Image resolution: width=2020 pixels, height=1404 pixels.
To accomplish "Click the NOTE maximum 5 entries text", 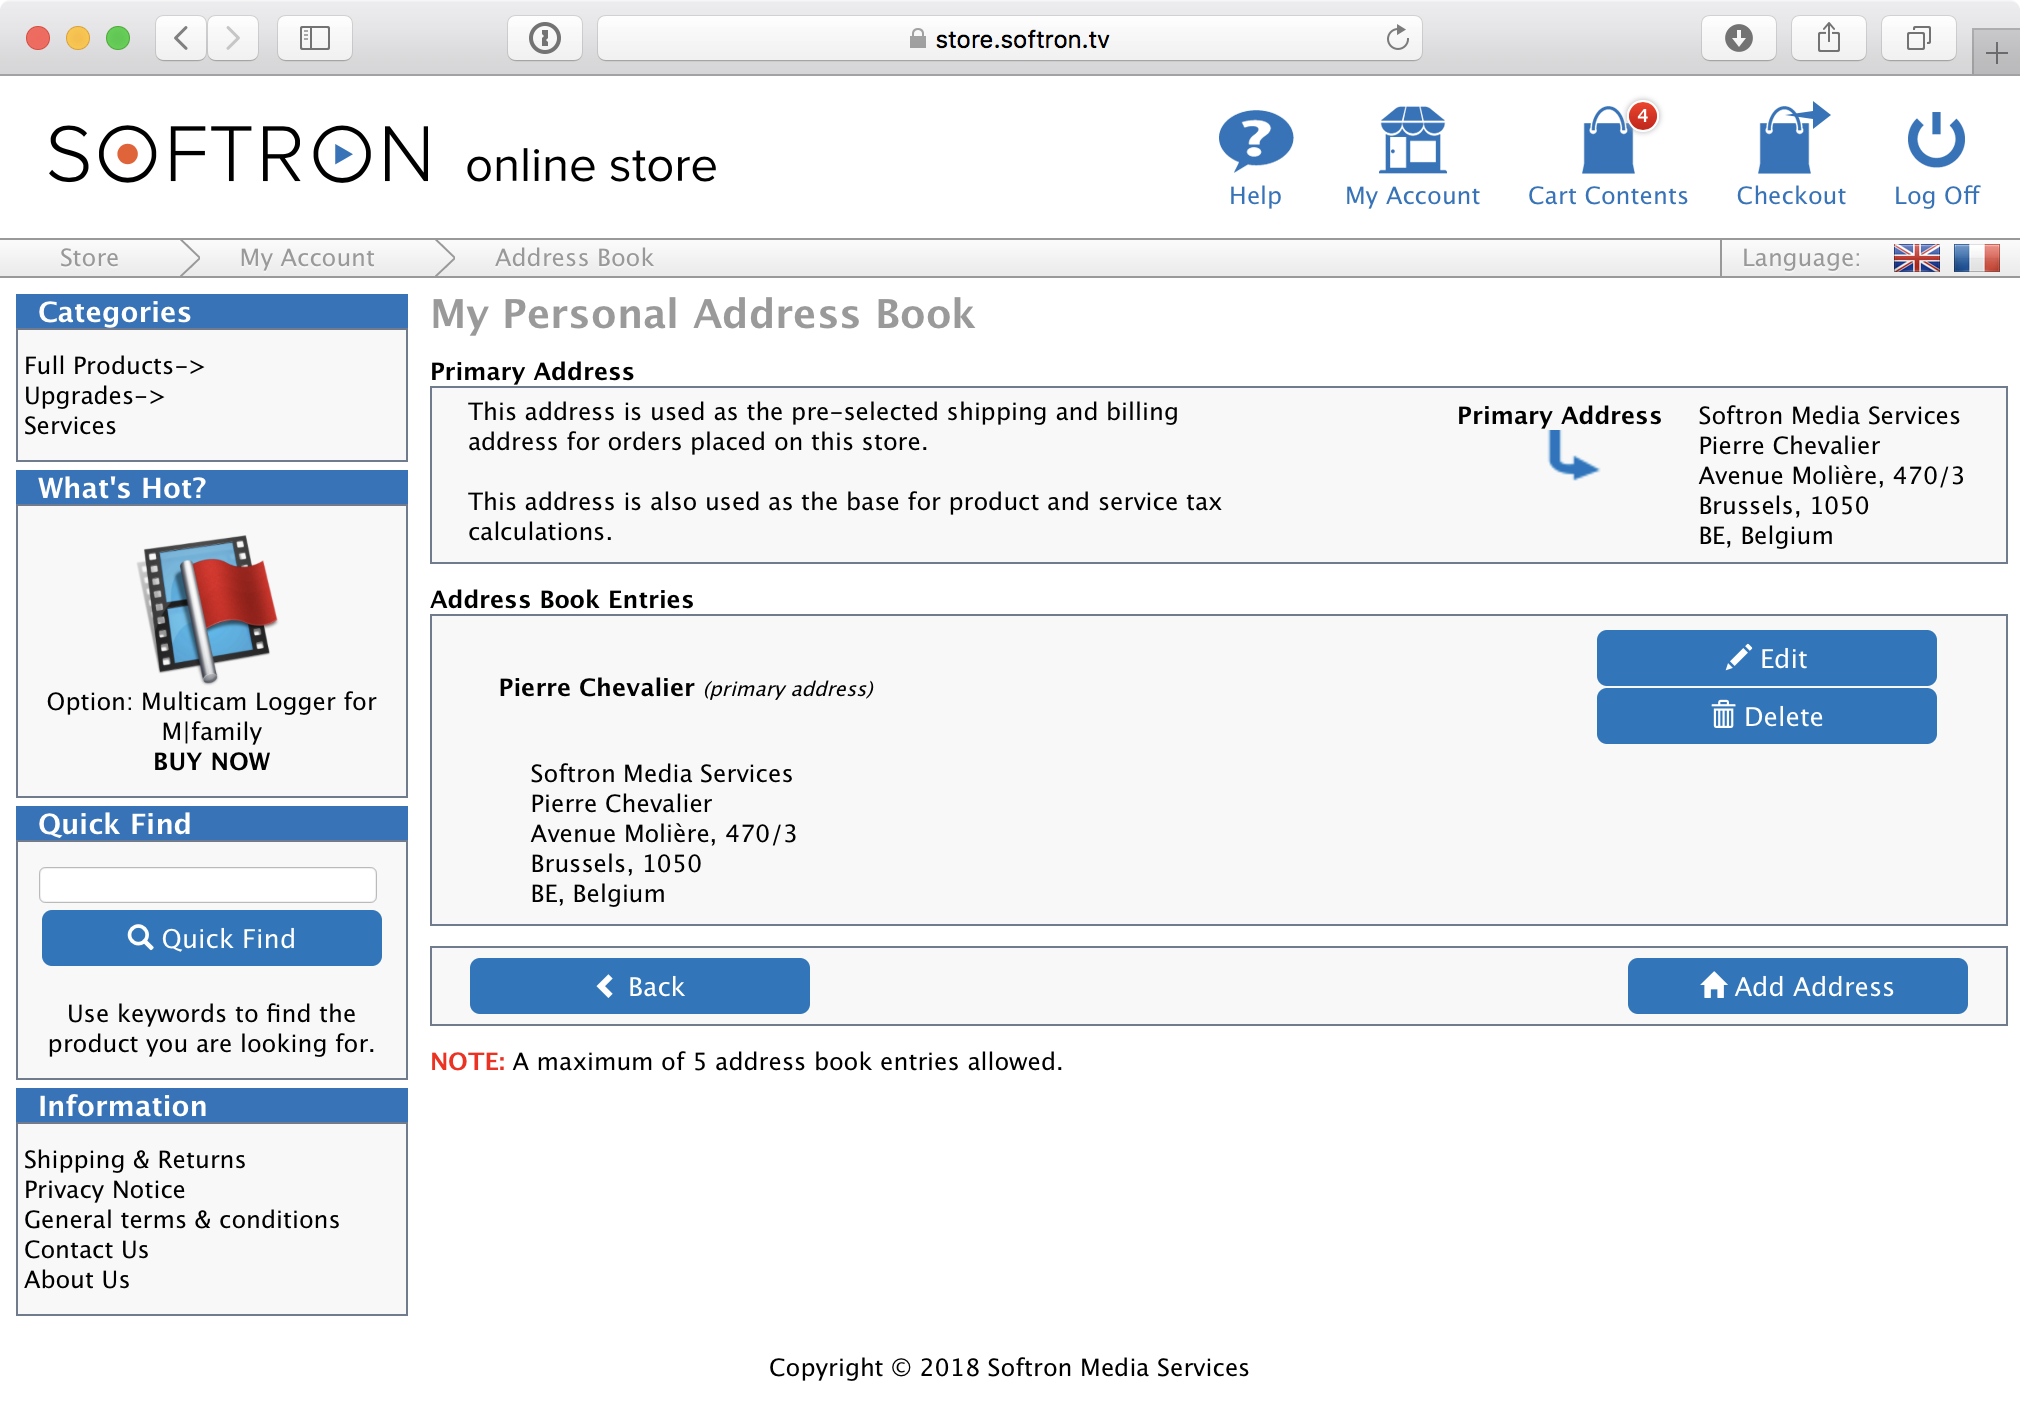I will [x=746, y=1062].
